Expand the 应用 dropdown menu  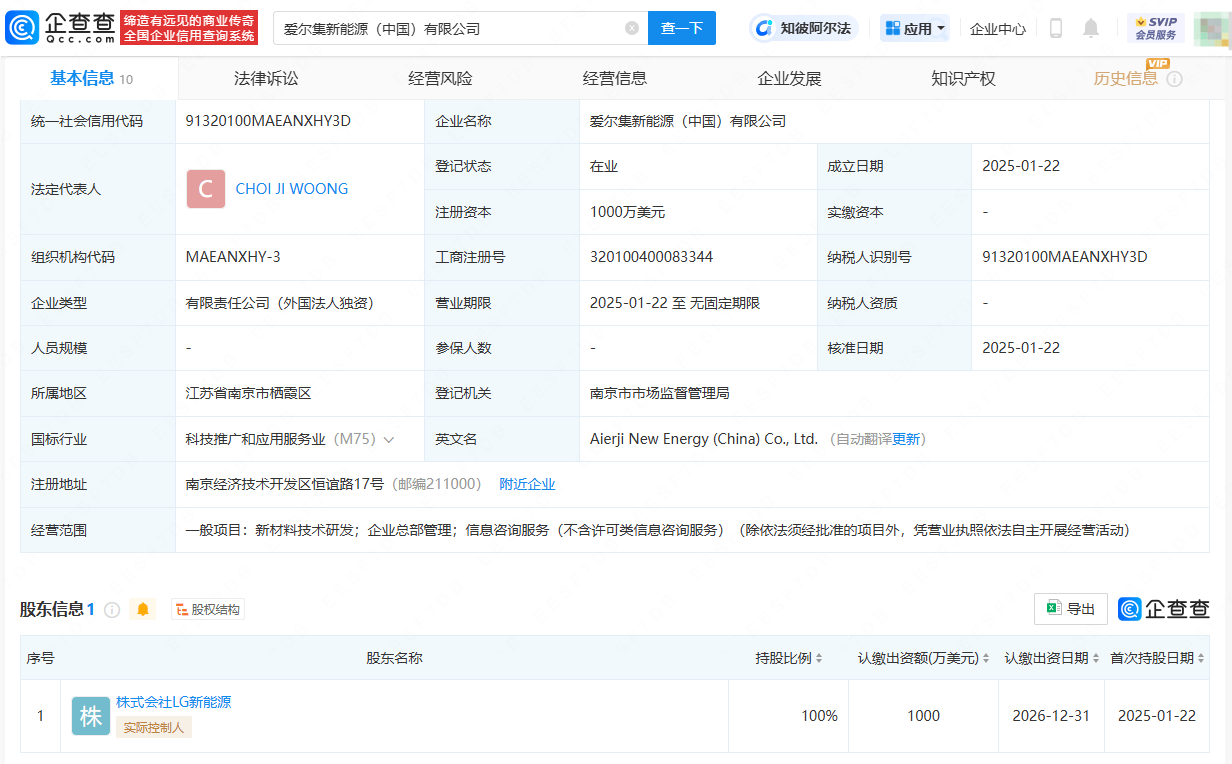(x=915, y=28)
